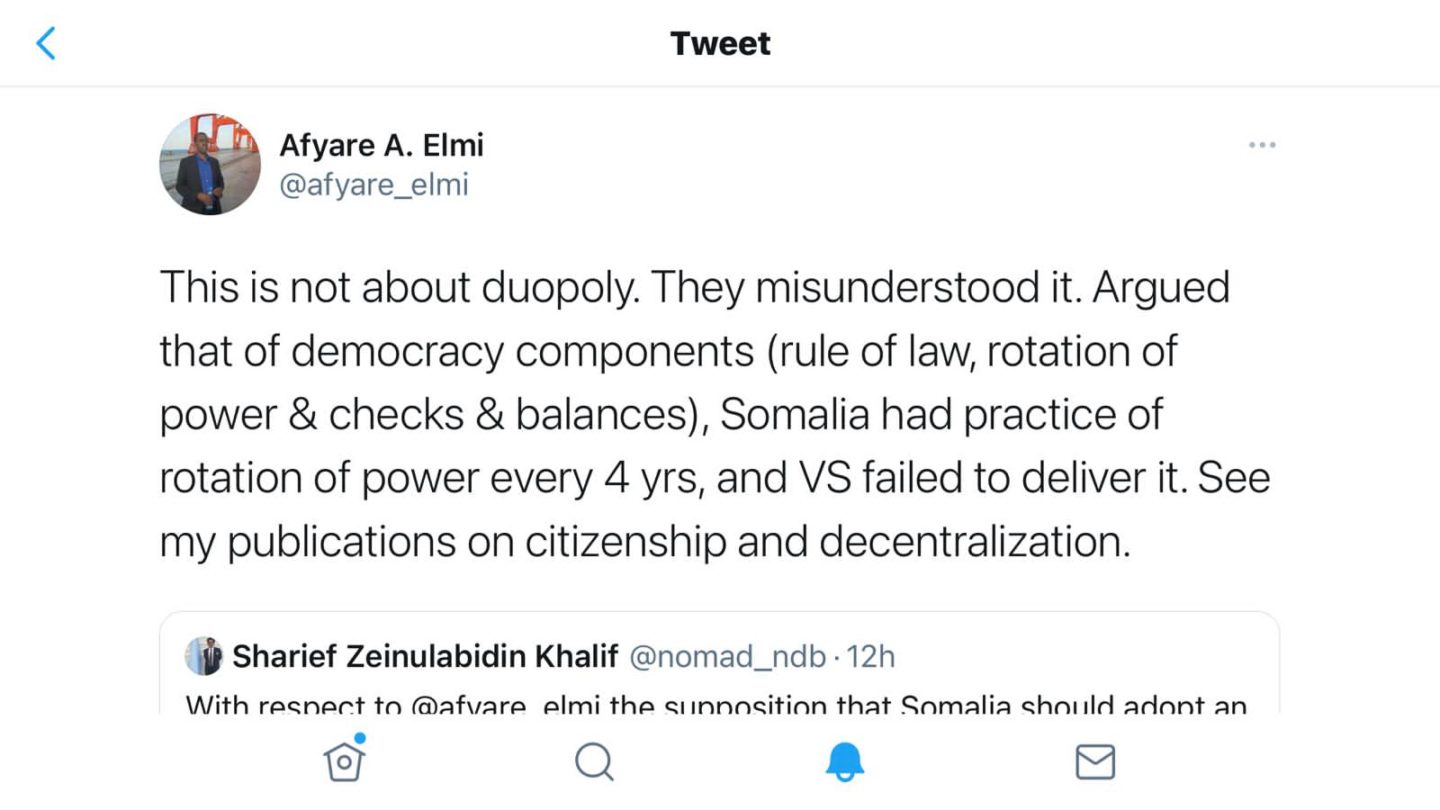Click the @afyare_elmi handle under the name
The height and width of the screenshot is (810, 1440).
374,185
